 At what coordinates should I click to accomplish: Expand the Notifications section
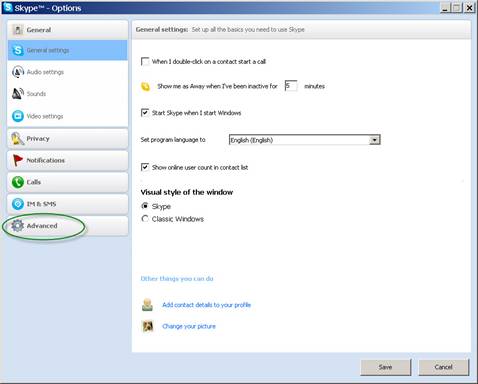tap(68, 160)
